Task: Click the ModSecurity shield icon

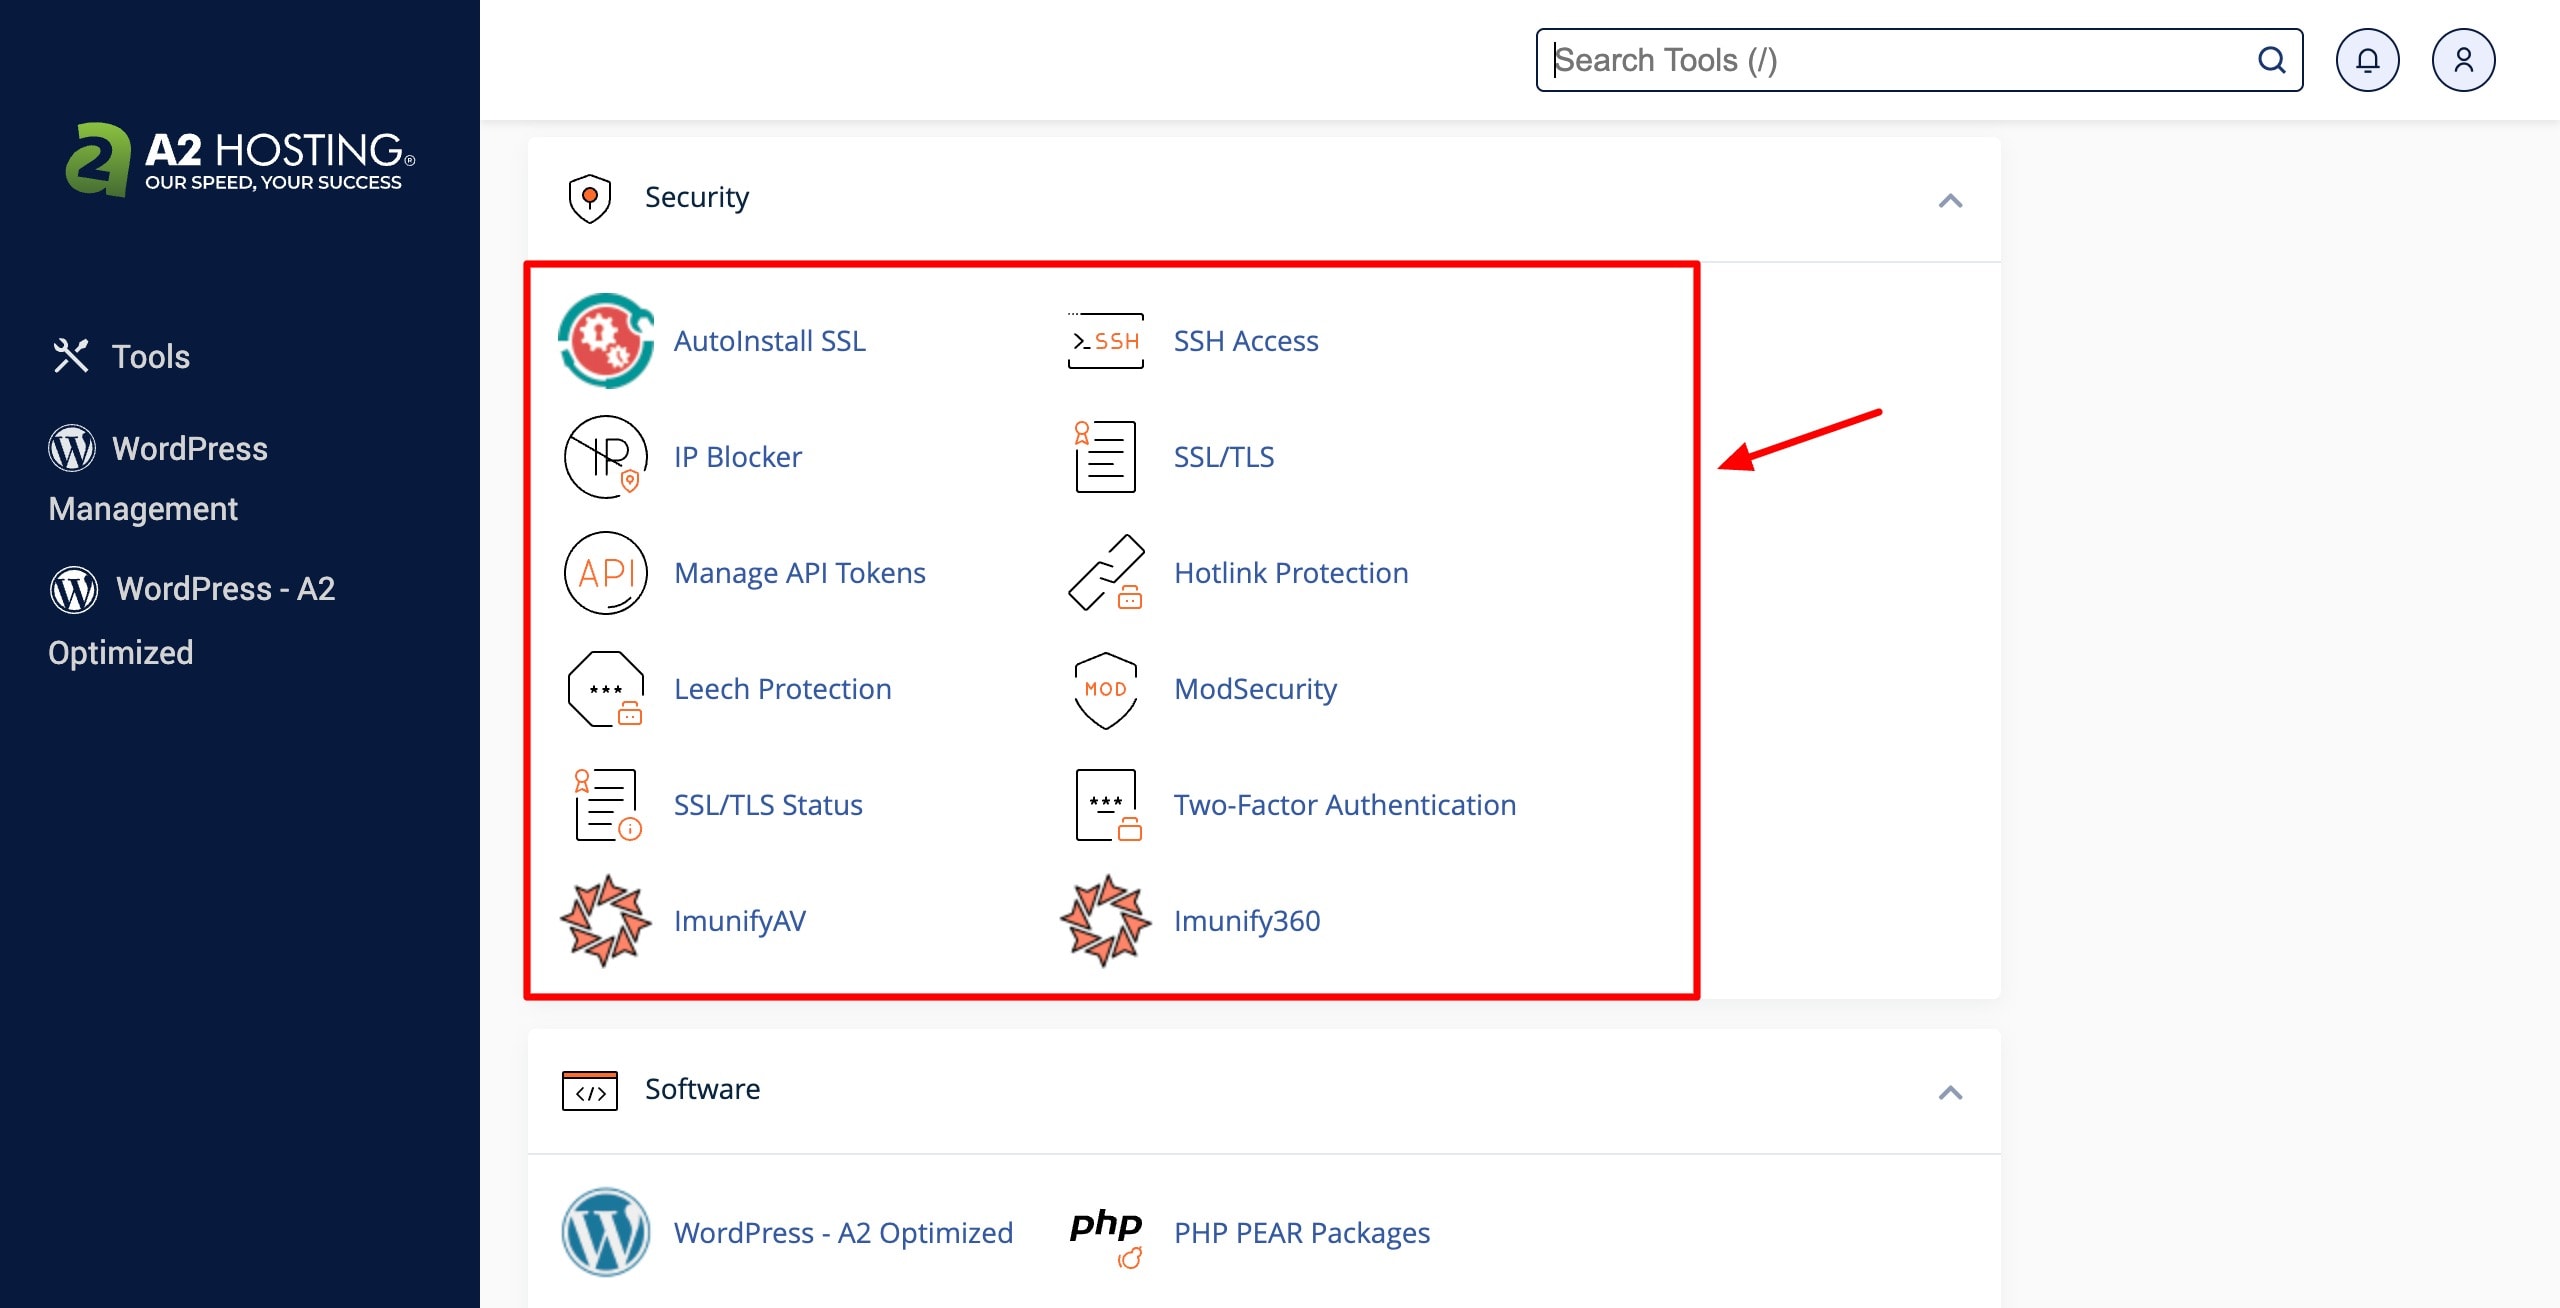Action: pos(1105,690)
